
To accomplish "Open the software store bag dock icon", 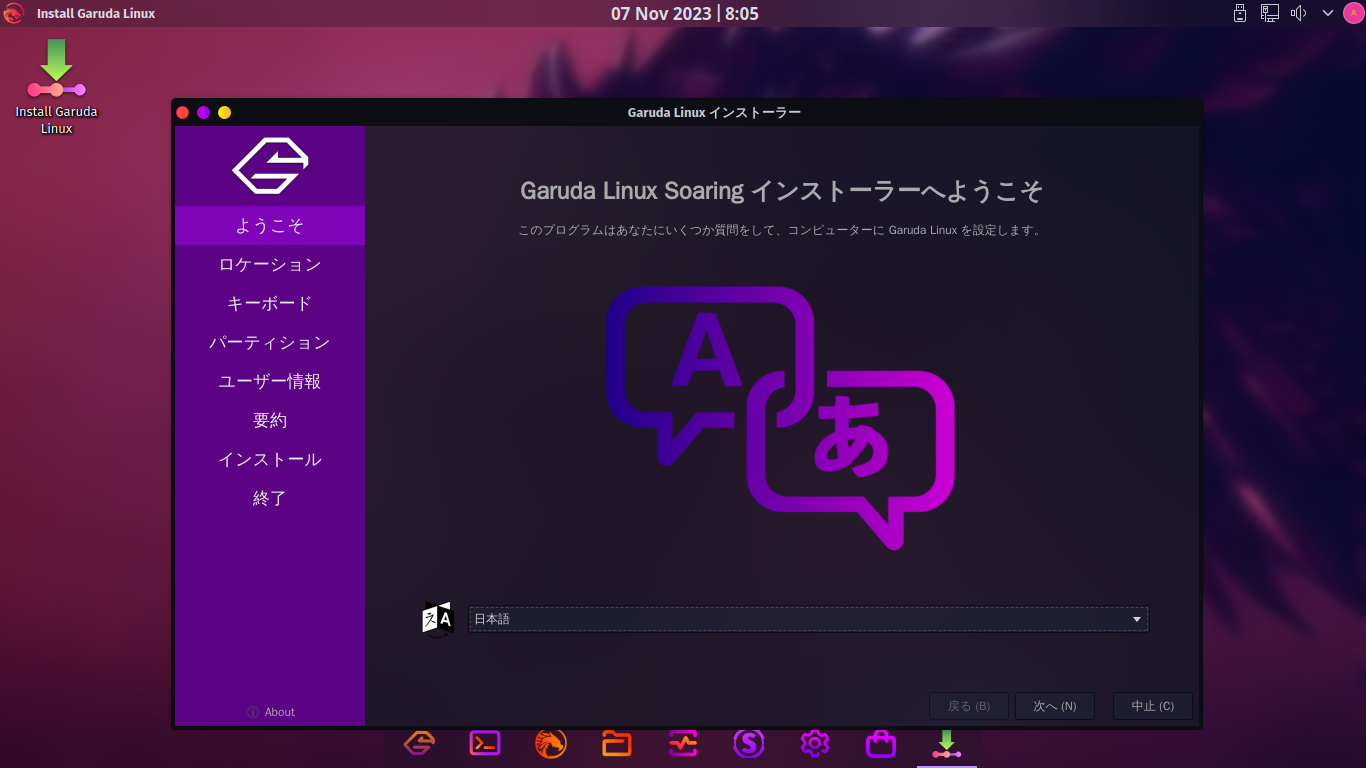I will (x=881, y=743).
